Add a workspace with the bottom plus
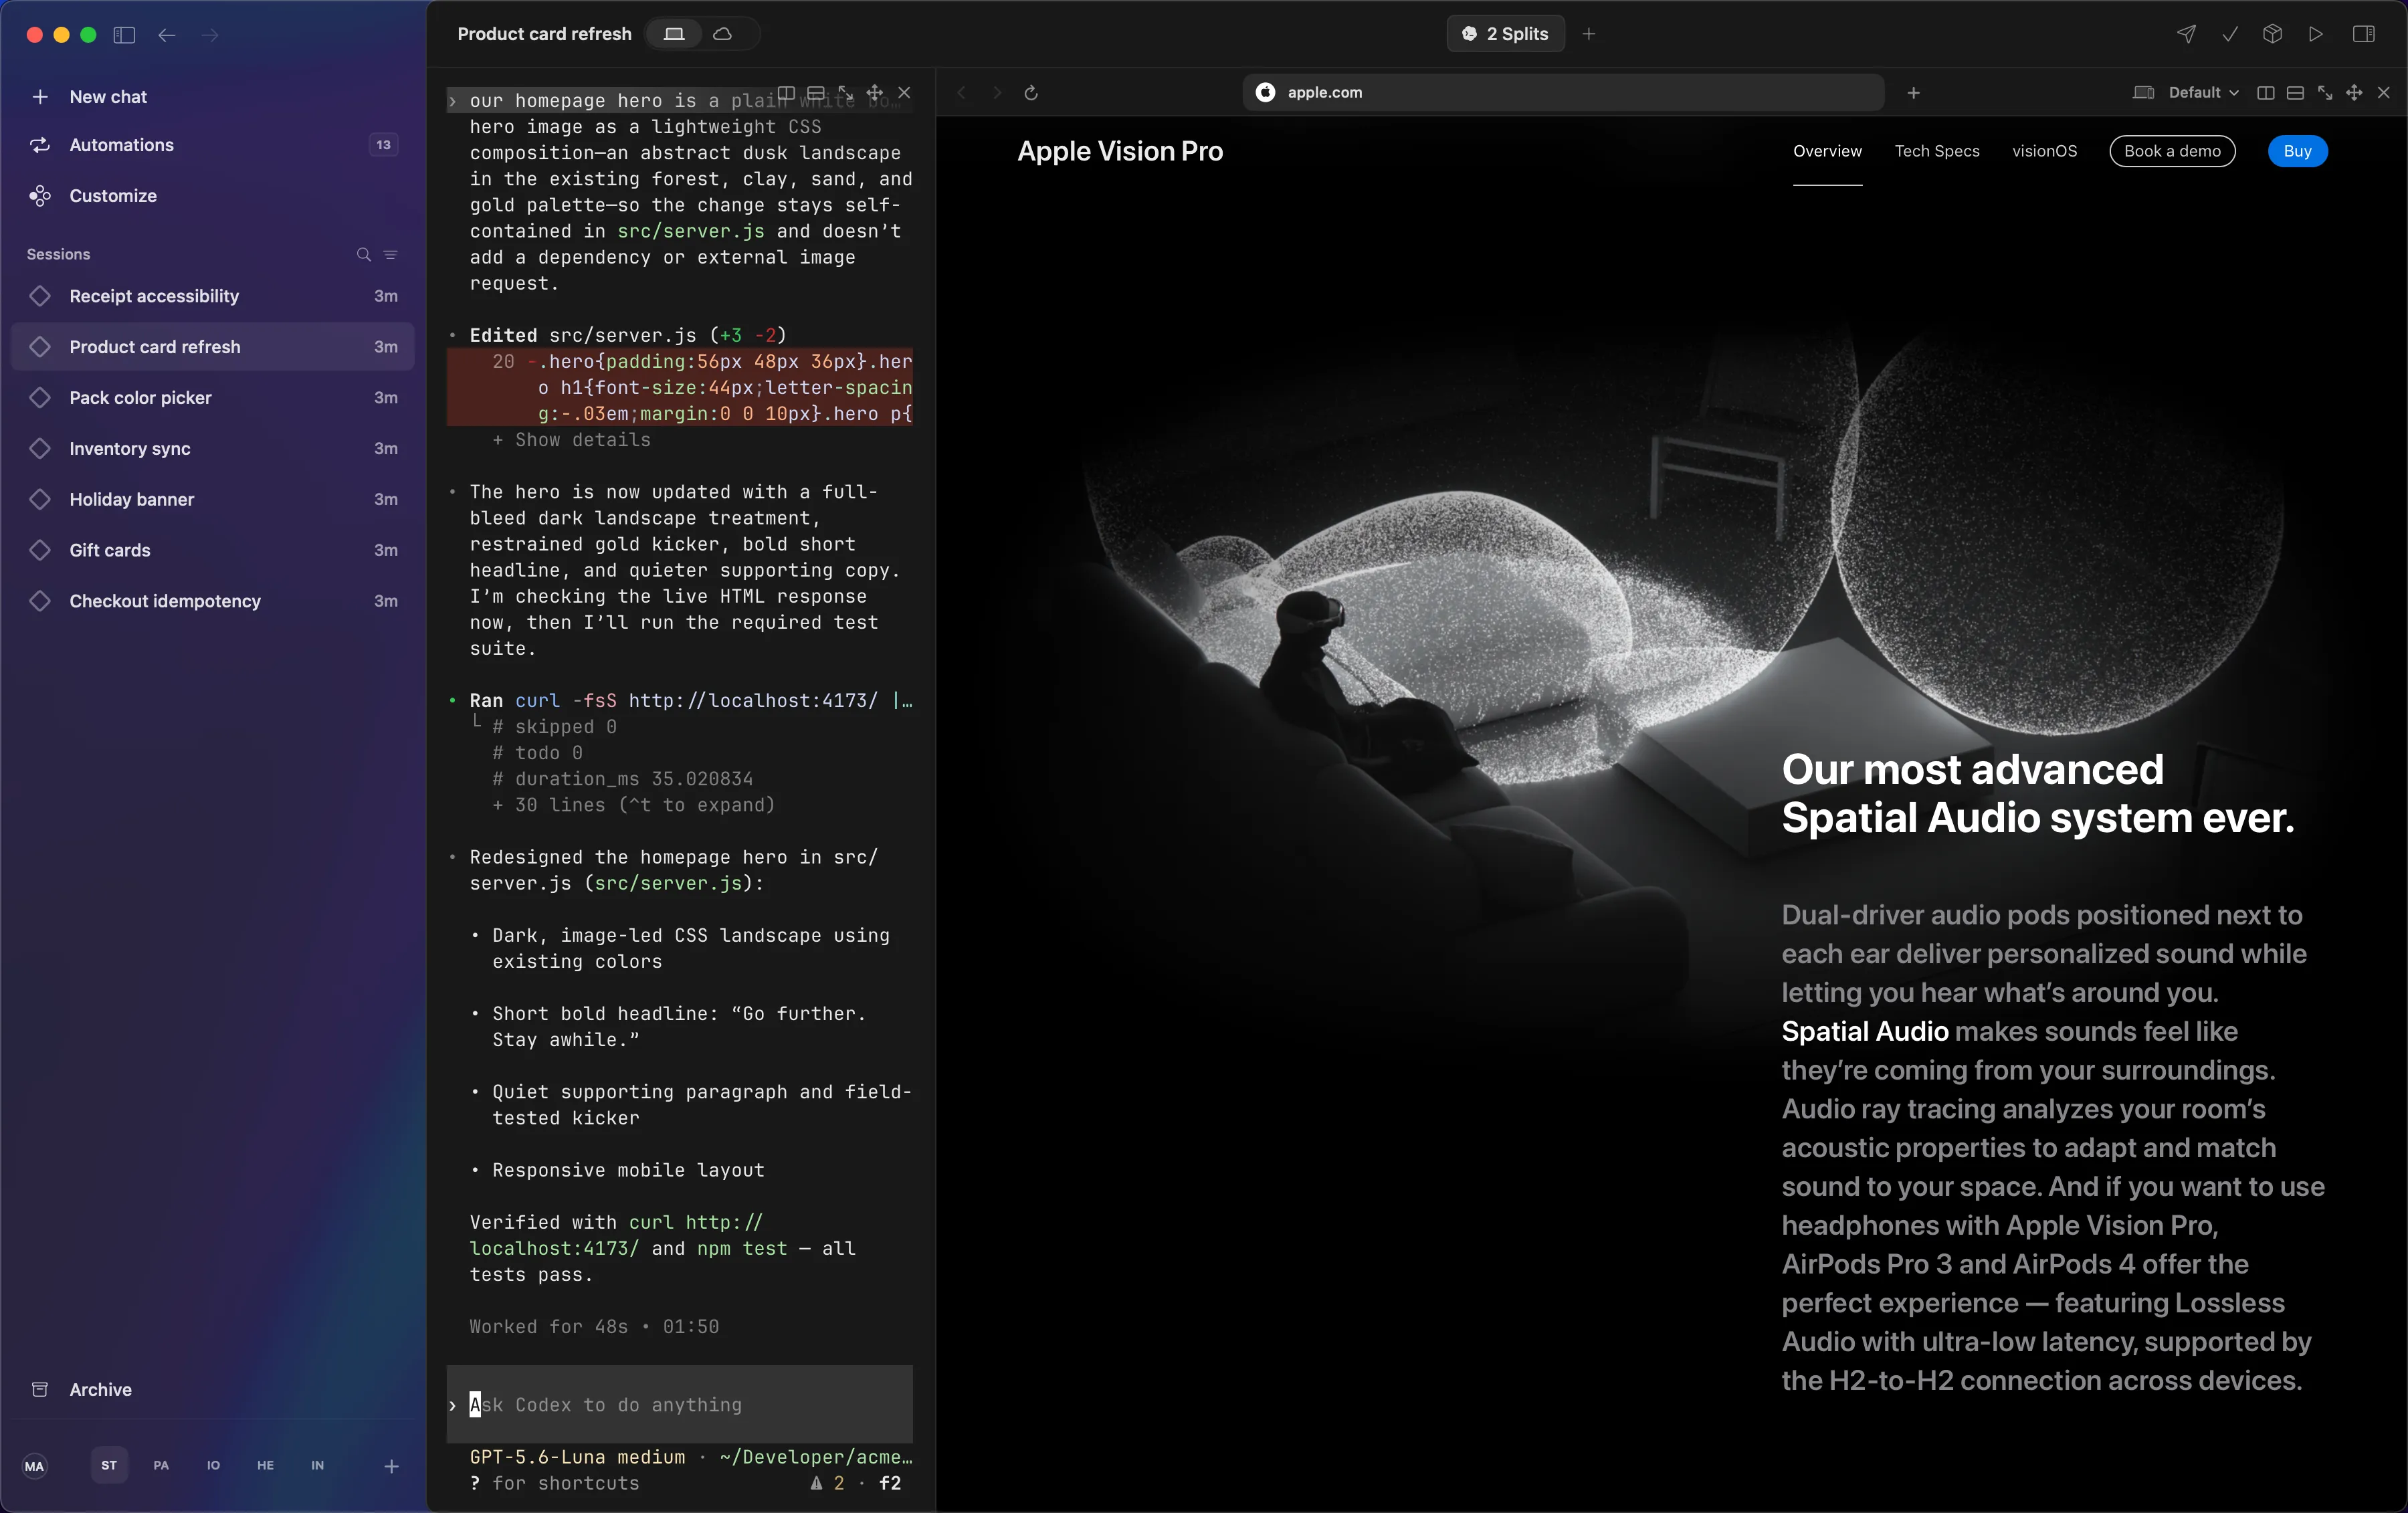2408x1513 pixels. (x=392, y=1466)
